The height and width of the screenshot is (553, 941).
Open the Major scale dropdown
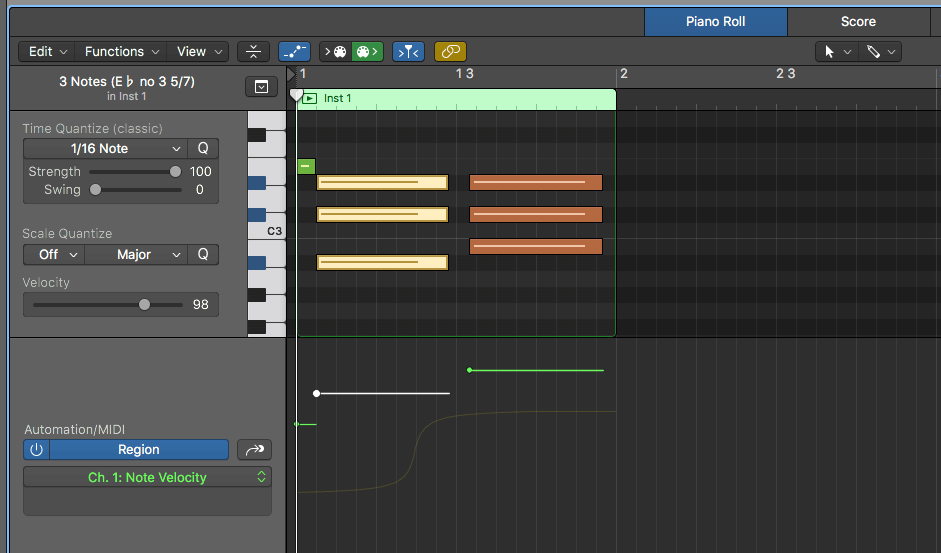(x=136, y=255)
